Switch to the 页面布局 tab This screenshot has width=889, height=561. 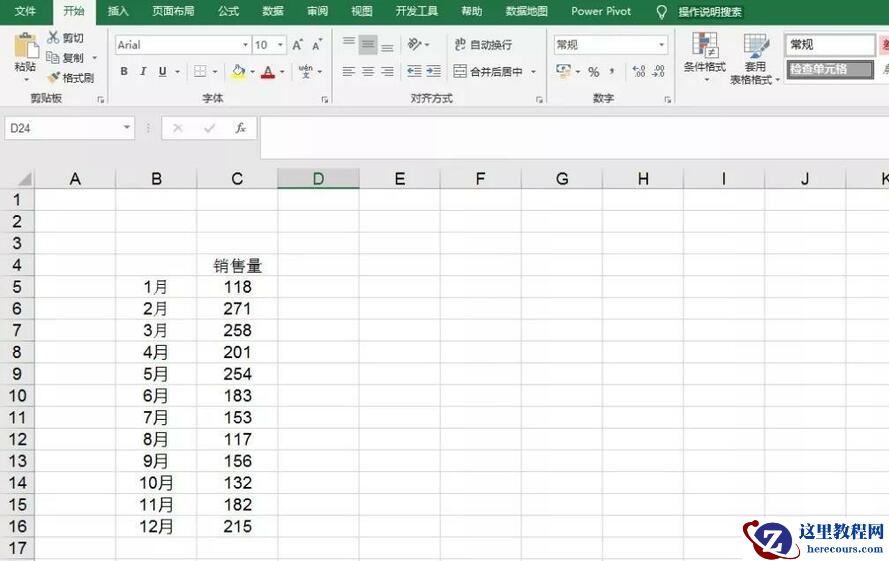pos(173,11)
